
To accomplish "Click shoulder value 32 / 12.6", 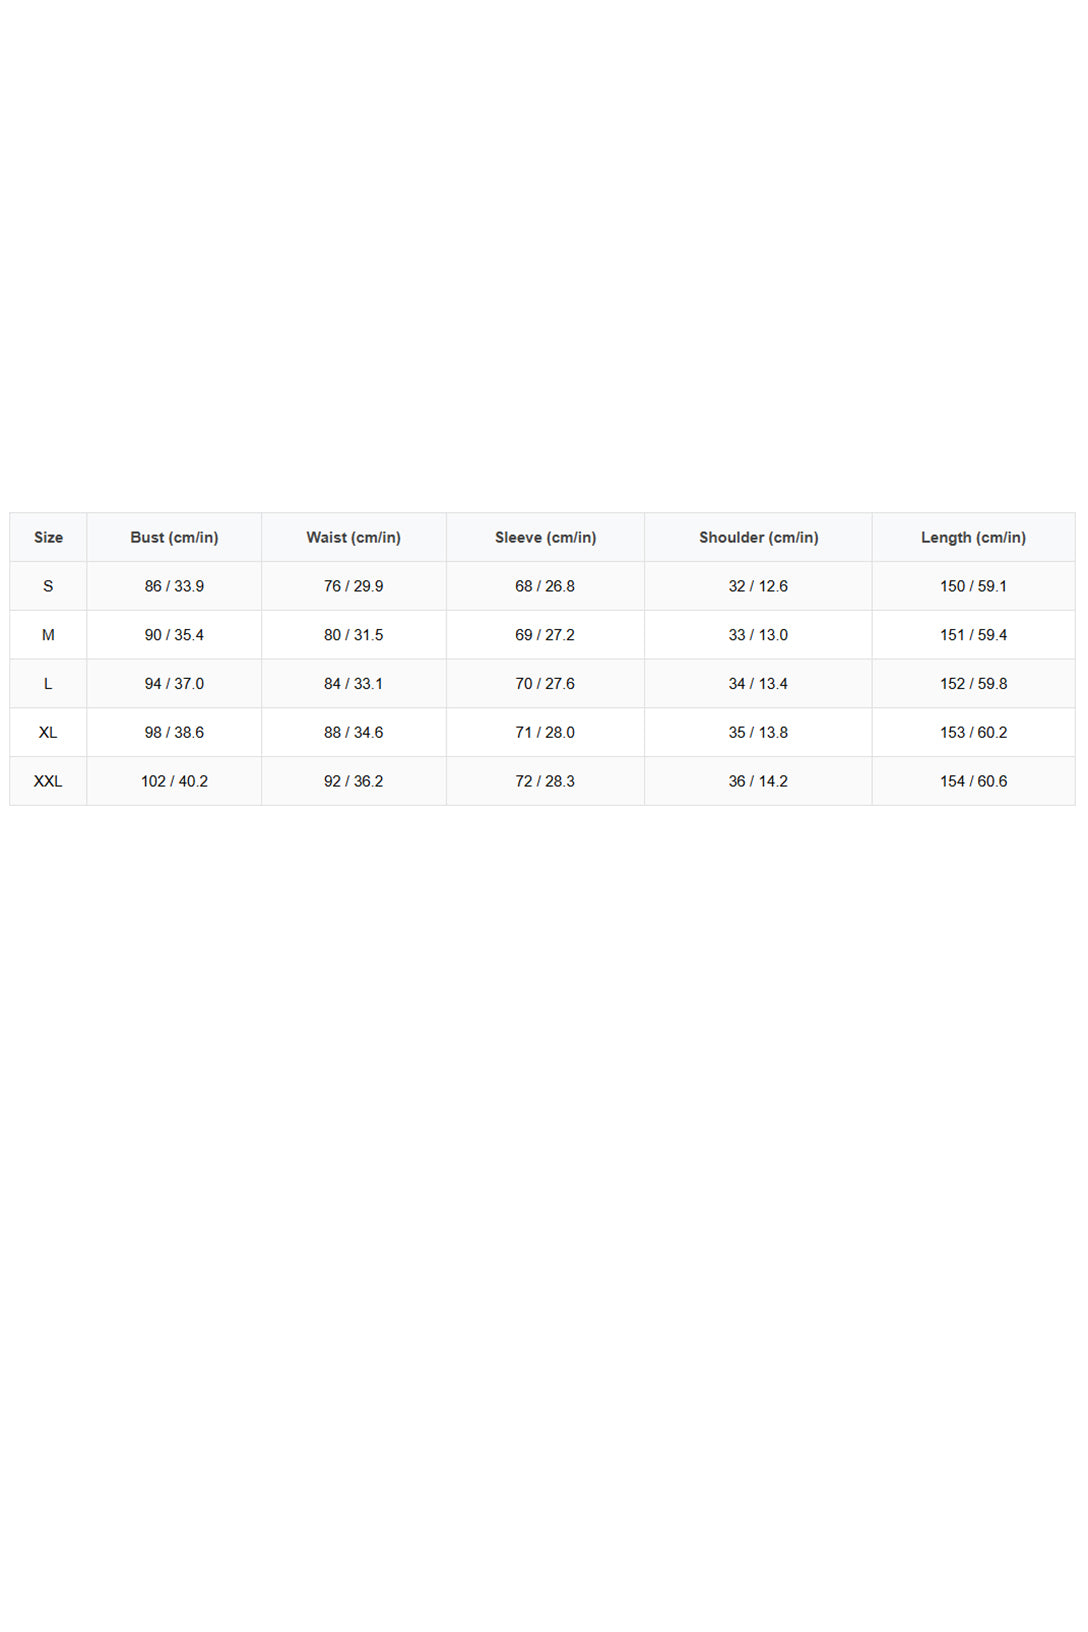I will click(758, 586).
